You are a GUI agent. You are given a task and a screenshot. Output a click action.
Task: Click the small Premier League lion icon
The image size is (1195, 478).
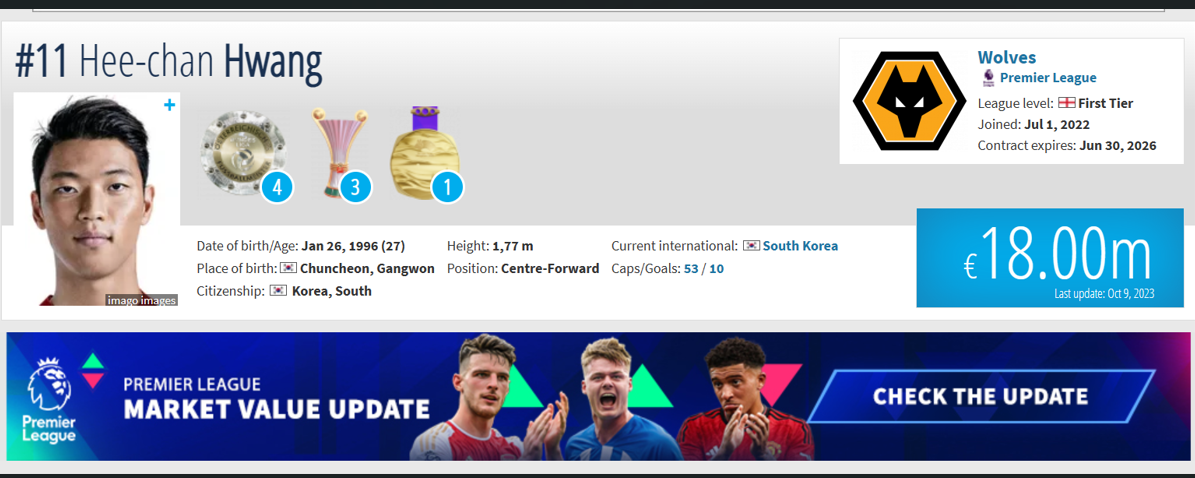[988, 77]
